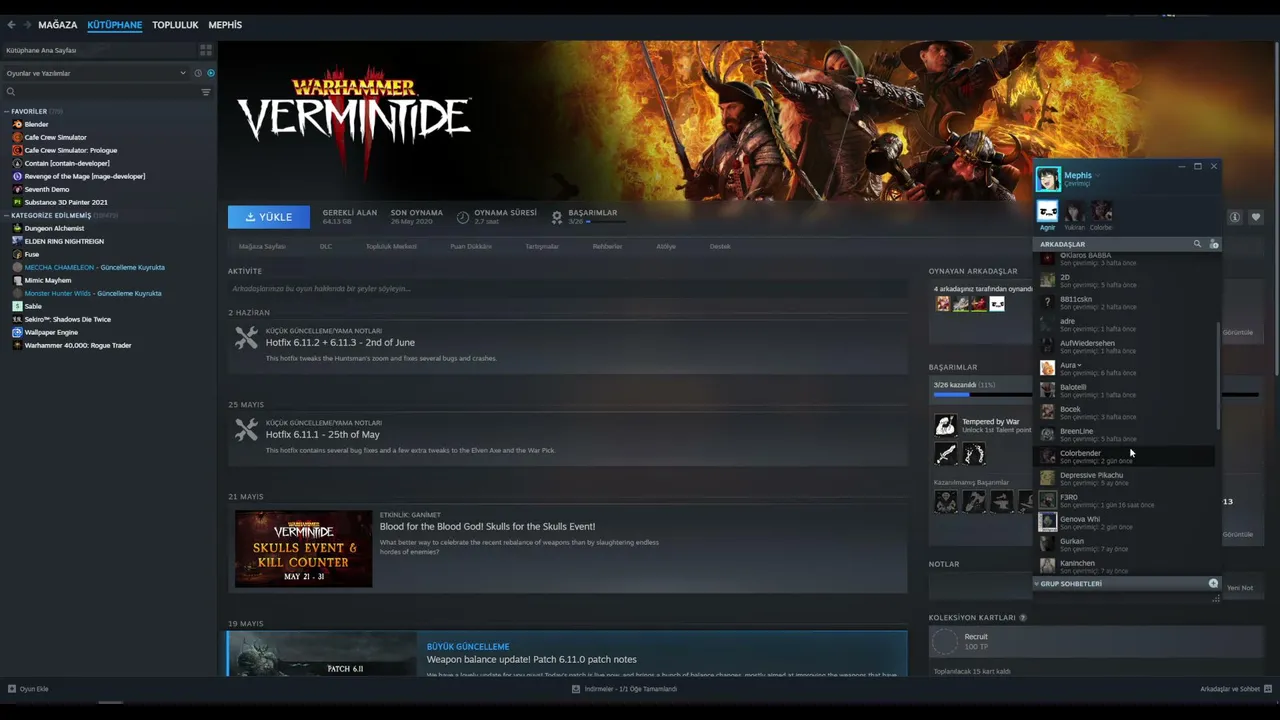Viewport: 1280px width, 720px height.
Task: Click the Sable game icon
Action: pyautogui.click(x=17, y=306)
